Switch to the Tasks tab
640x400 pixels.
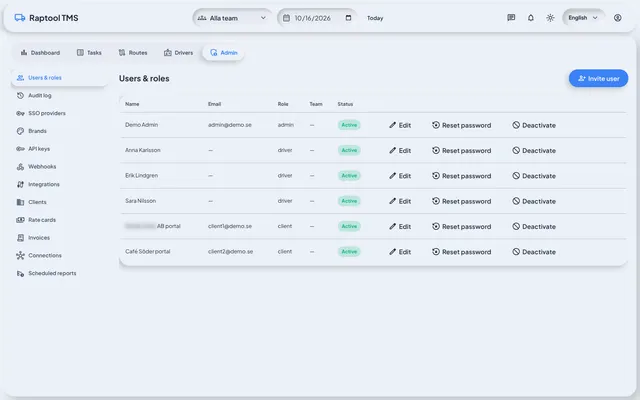pos(89,53)
